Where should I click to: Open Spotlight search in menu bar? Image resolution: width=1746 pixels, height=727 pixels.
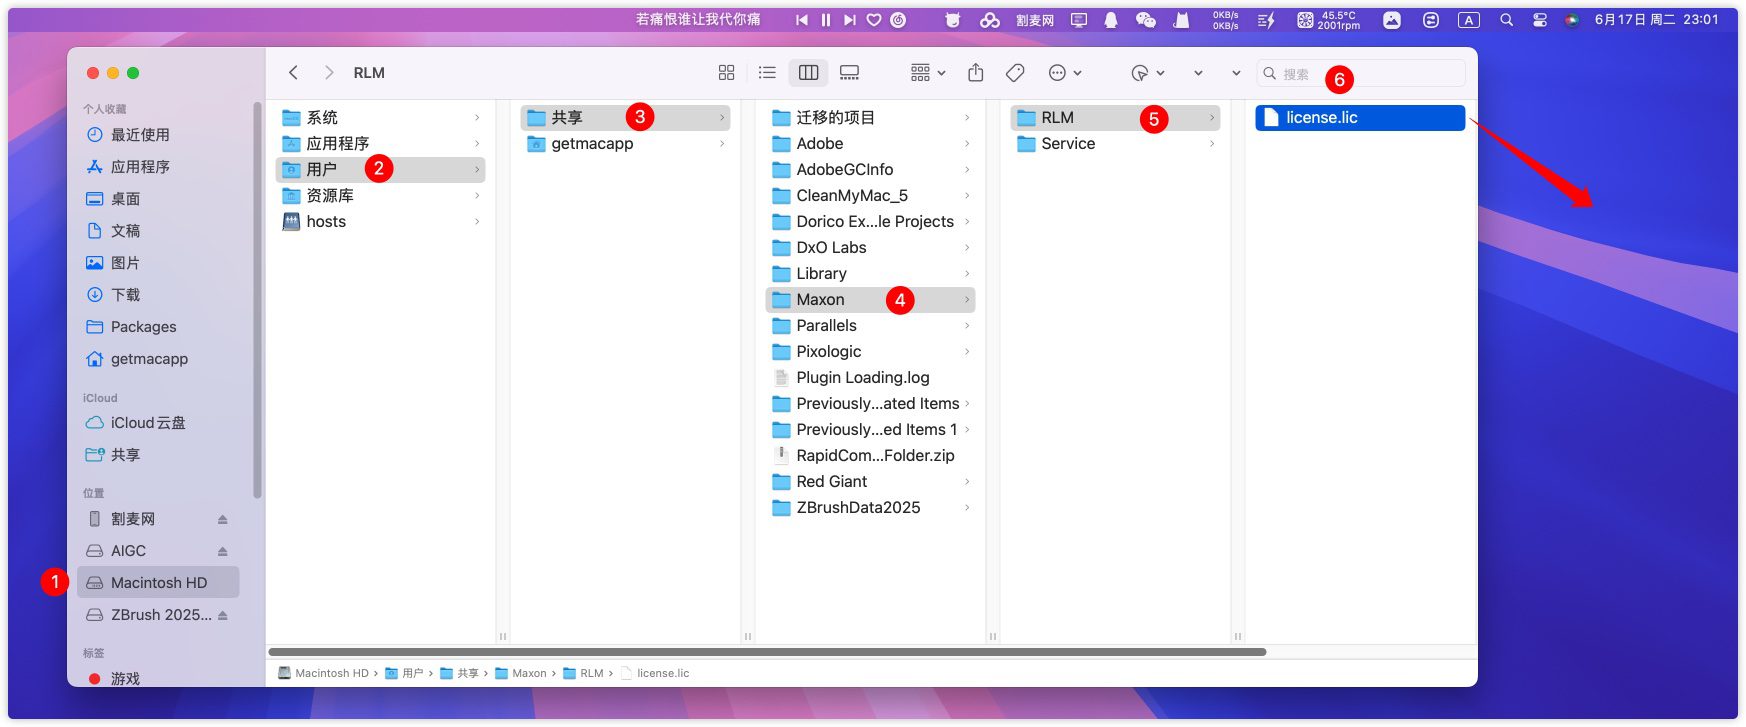coord(1506,20)
